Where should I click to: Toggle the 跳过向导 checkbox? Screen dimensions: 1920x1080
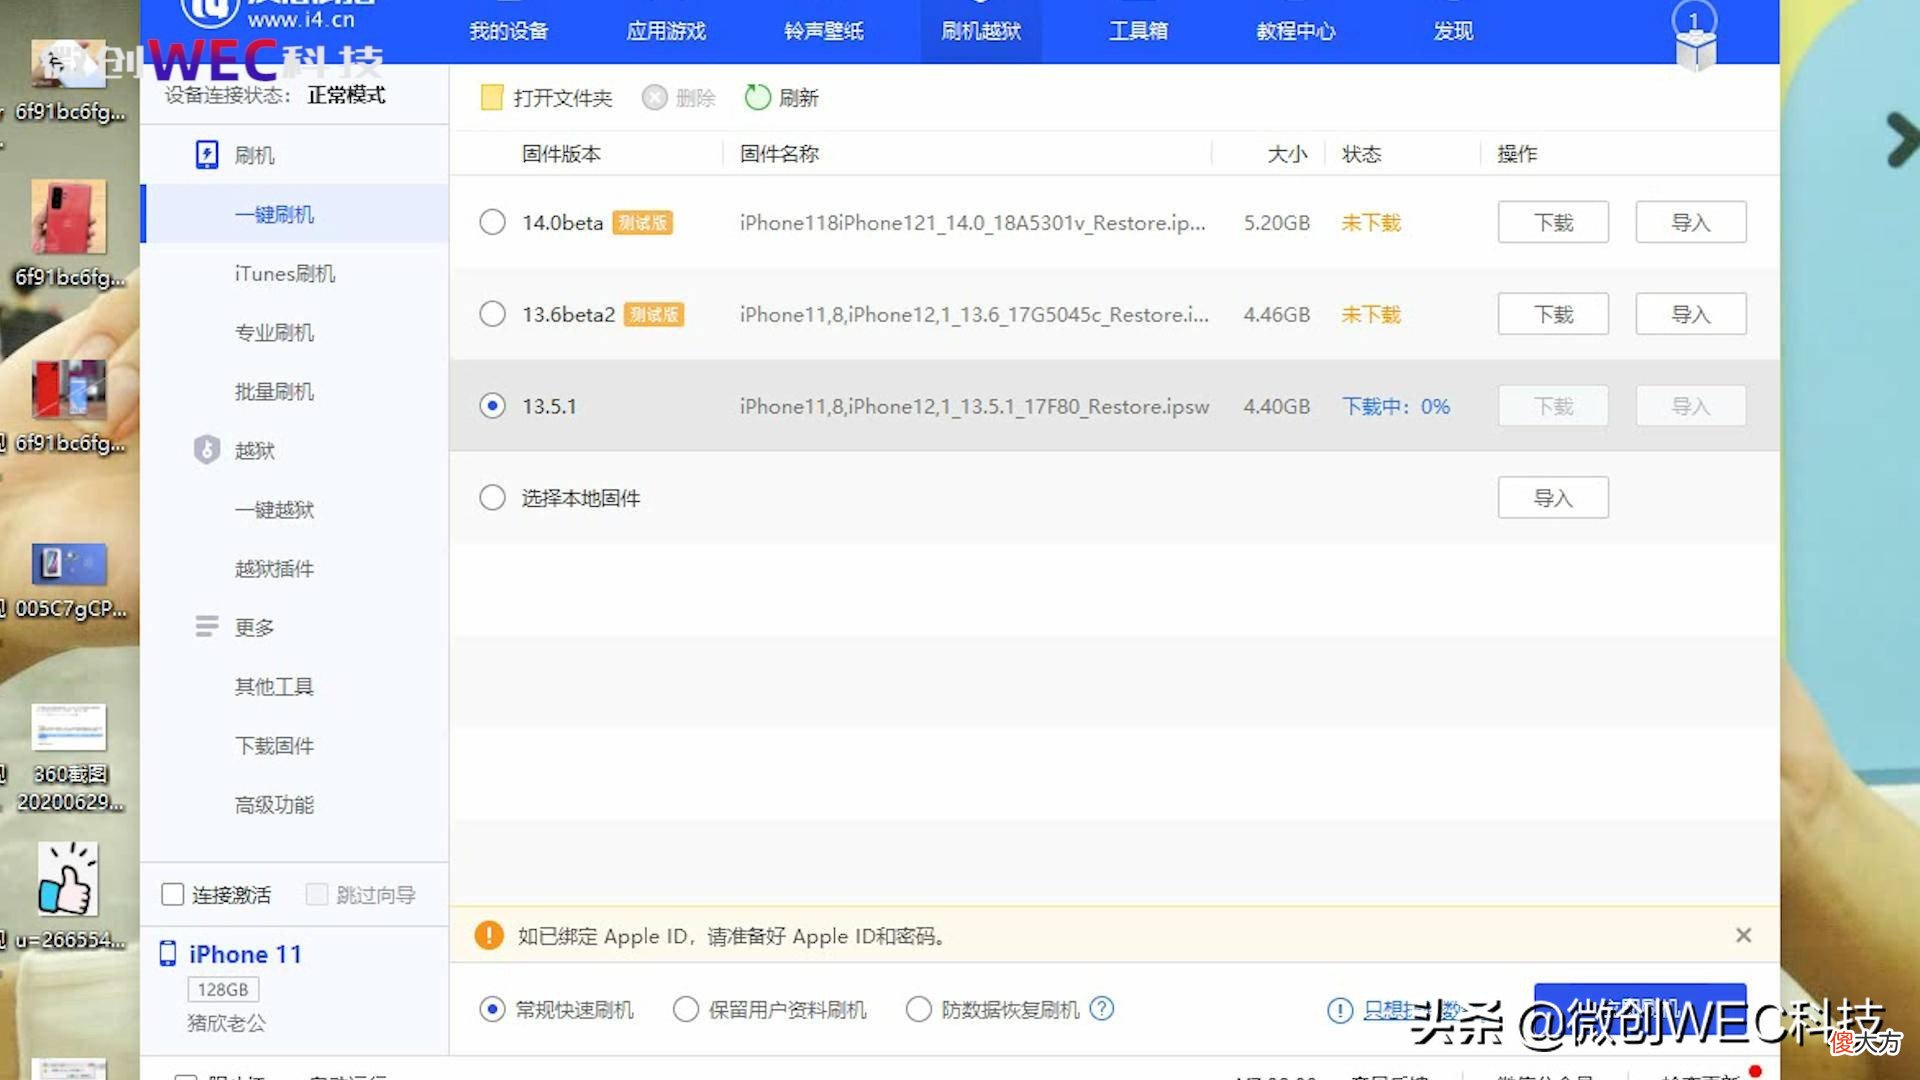click(x=316, y=894)
